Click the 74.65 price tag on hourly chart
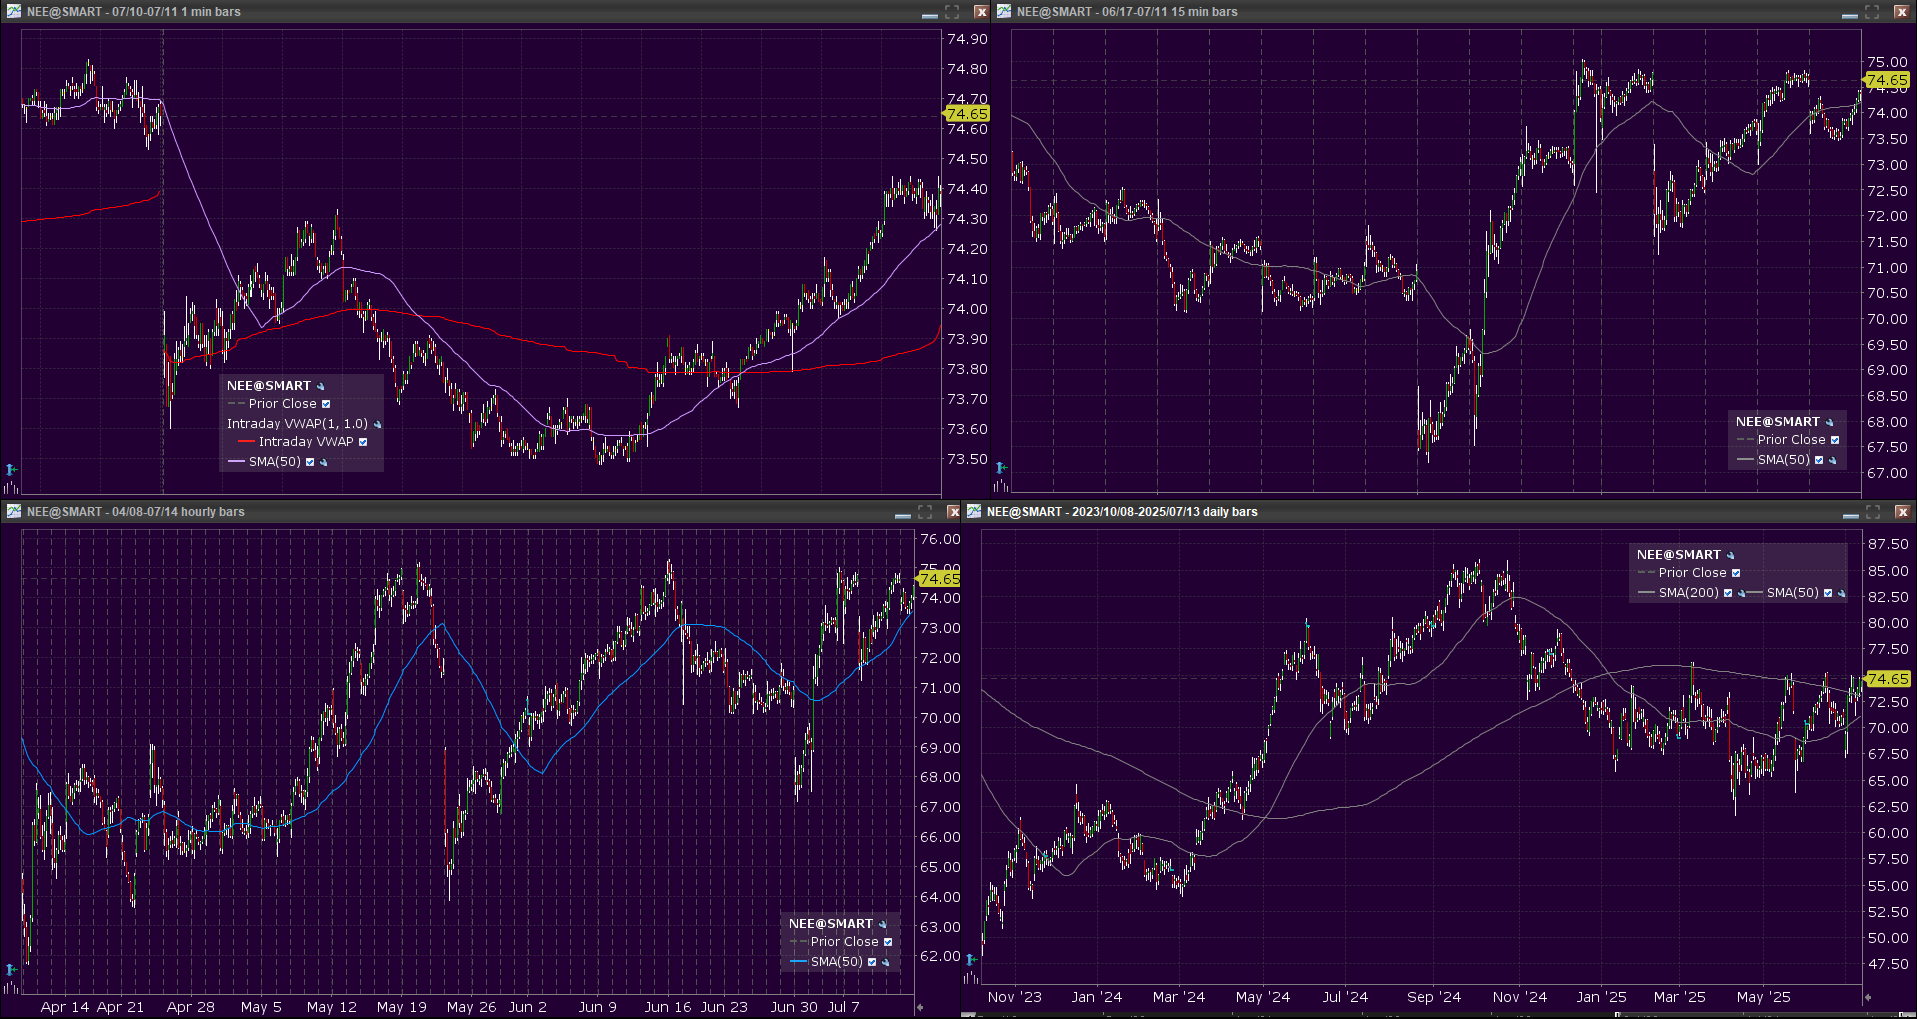The height and width of the screenshot is (1019, 1917). [x=939, y=579]
